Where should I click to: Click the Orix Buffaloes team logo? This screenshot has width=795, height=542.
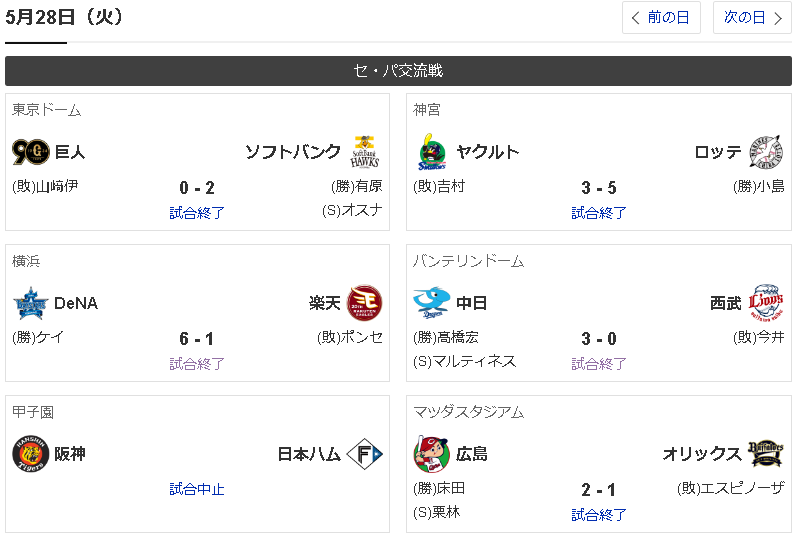point(766,454)
